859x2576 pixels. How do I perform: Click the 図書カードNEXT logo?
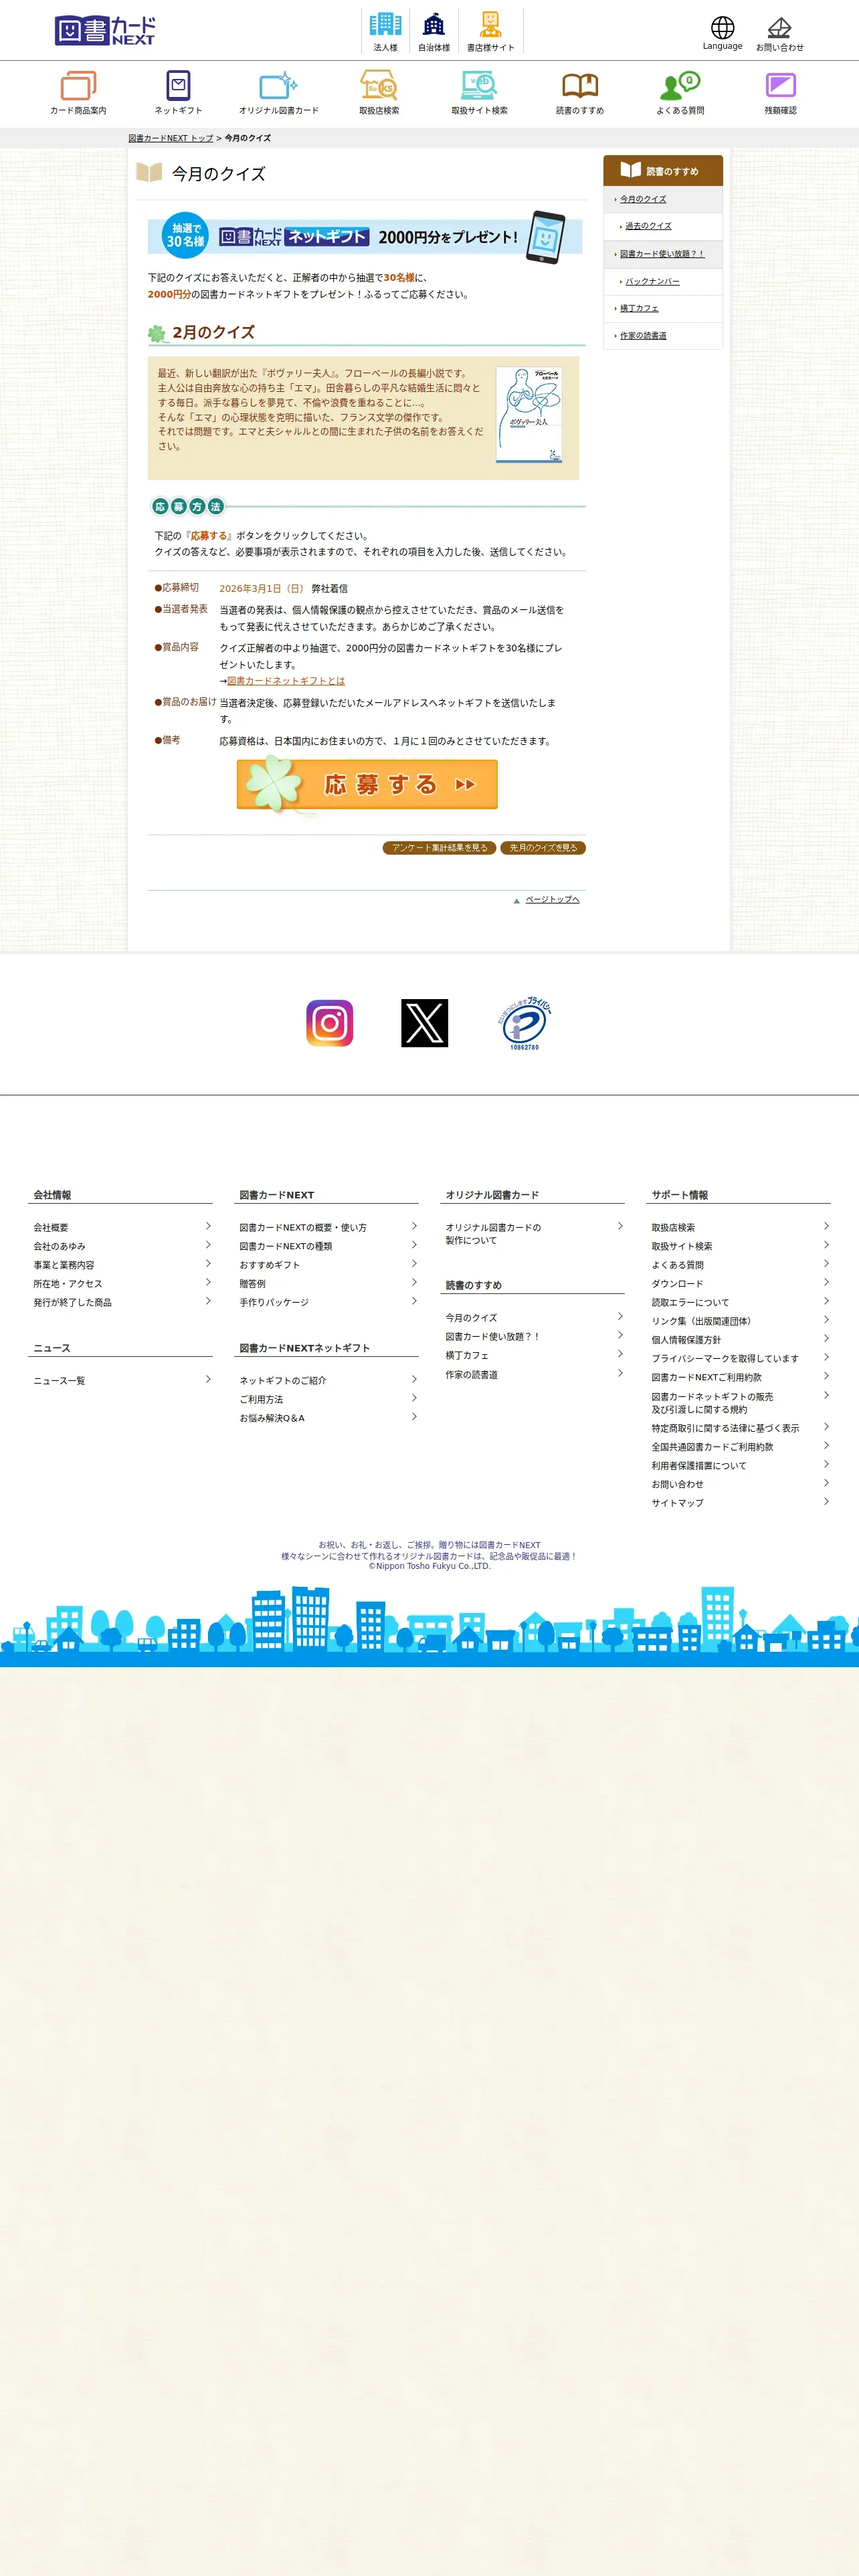click(x=105, y=30)
